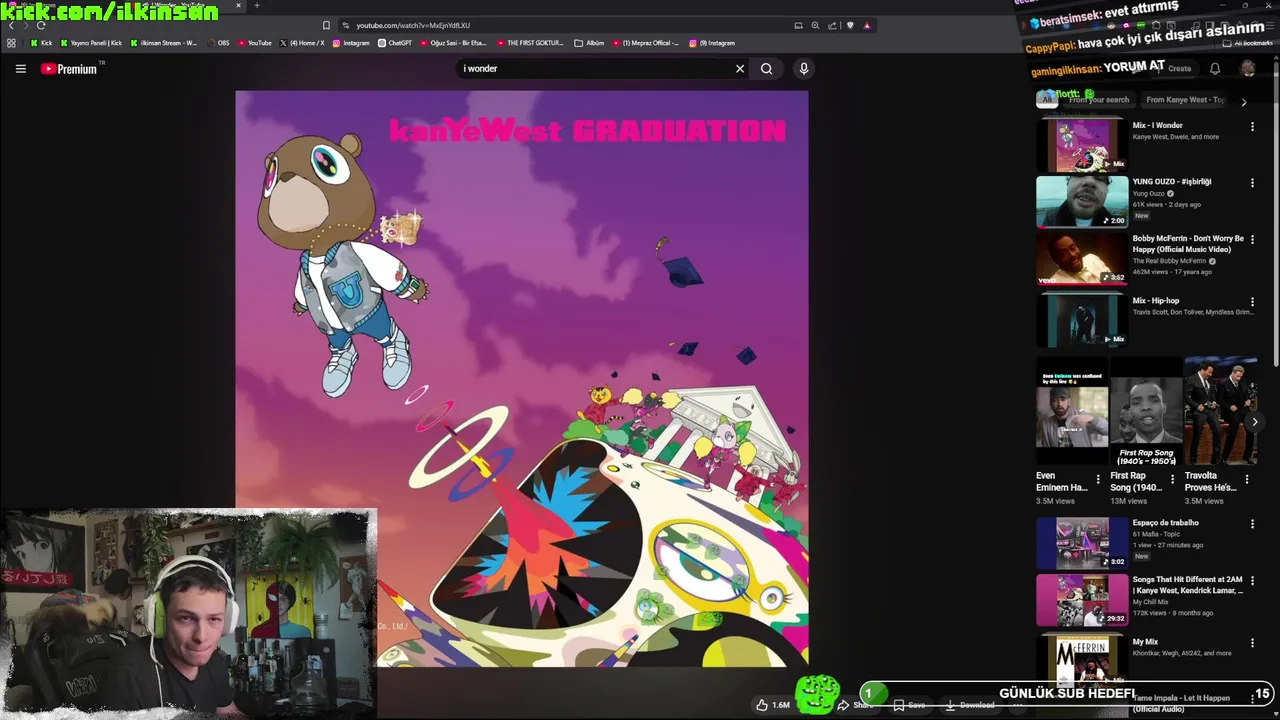The image size is (1280, 720).
Task: Open the All Bookmarks folder
Action: 1249,43
